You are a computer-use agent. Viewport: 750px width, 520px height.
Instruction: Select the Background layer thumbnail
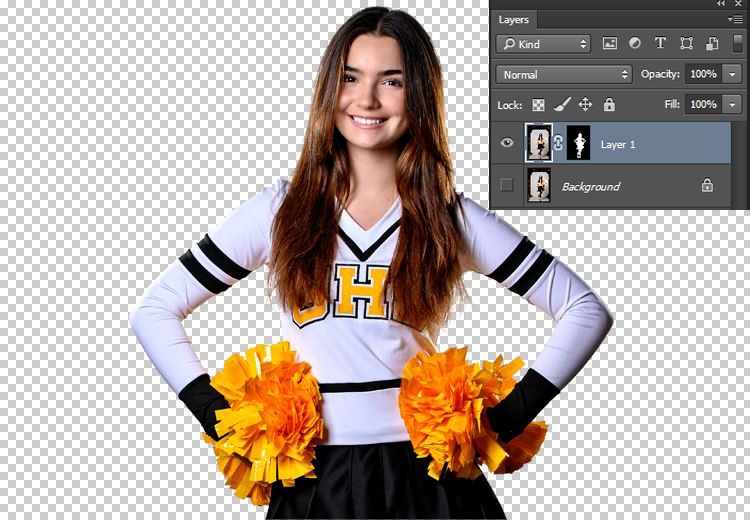[539, 185]
